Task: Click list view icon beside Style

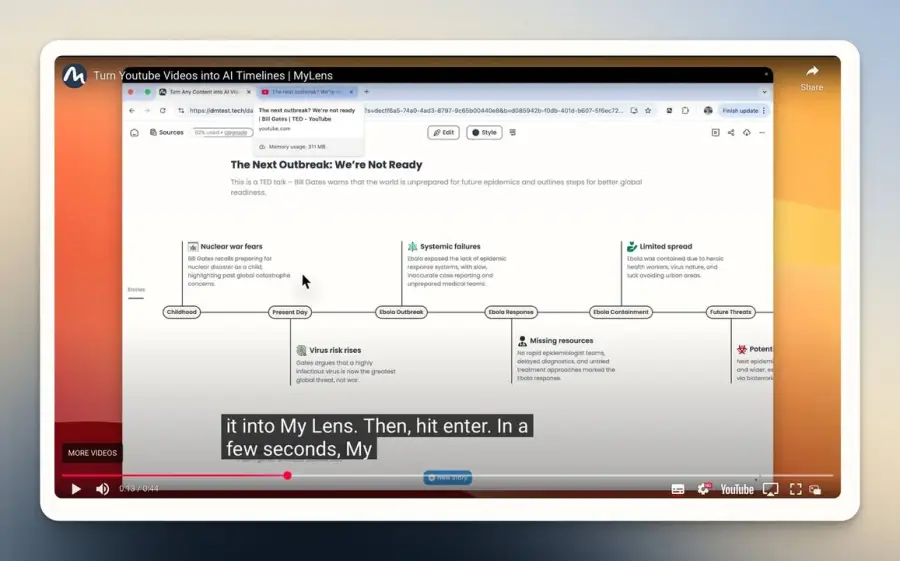Action: tap(513, 133)
